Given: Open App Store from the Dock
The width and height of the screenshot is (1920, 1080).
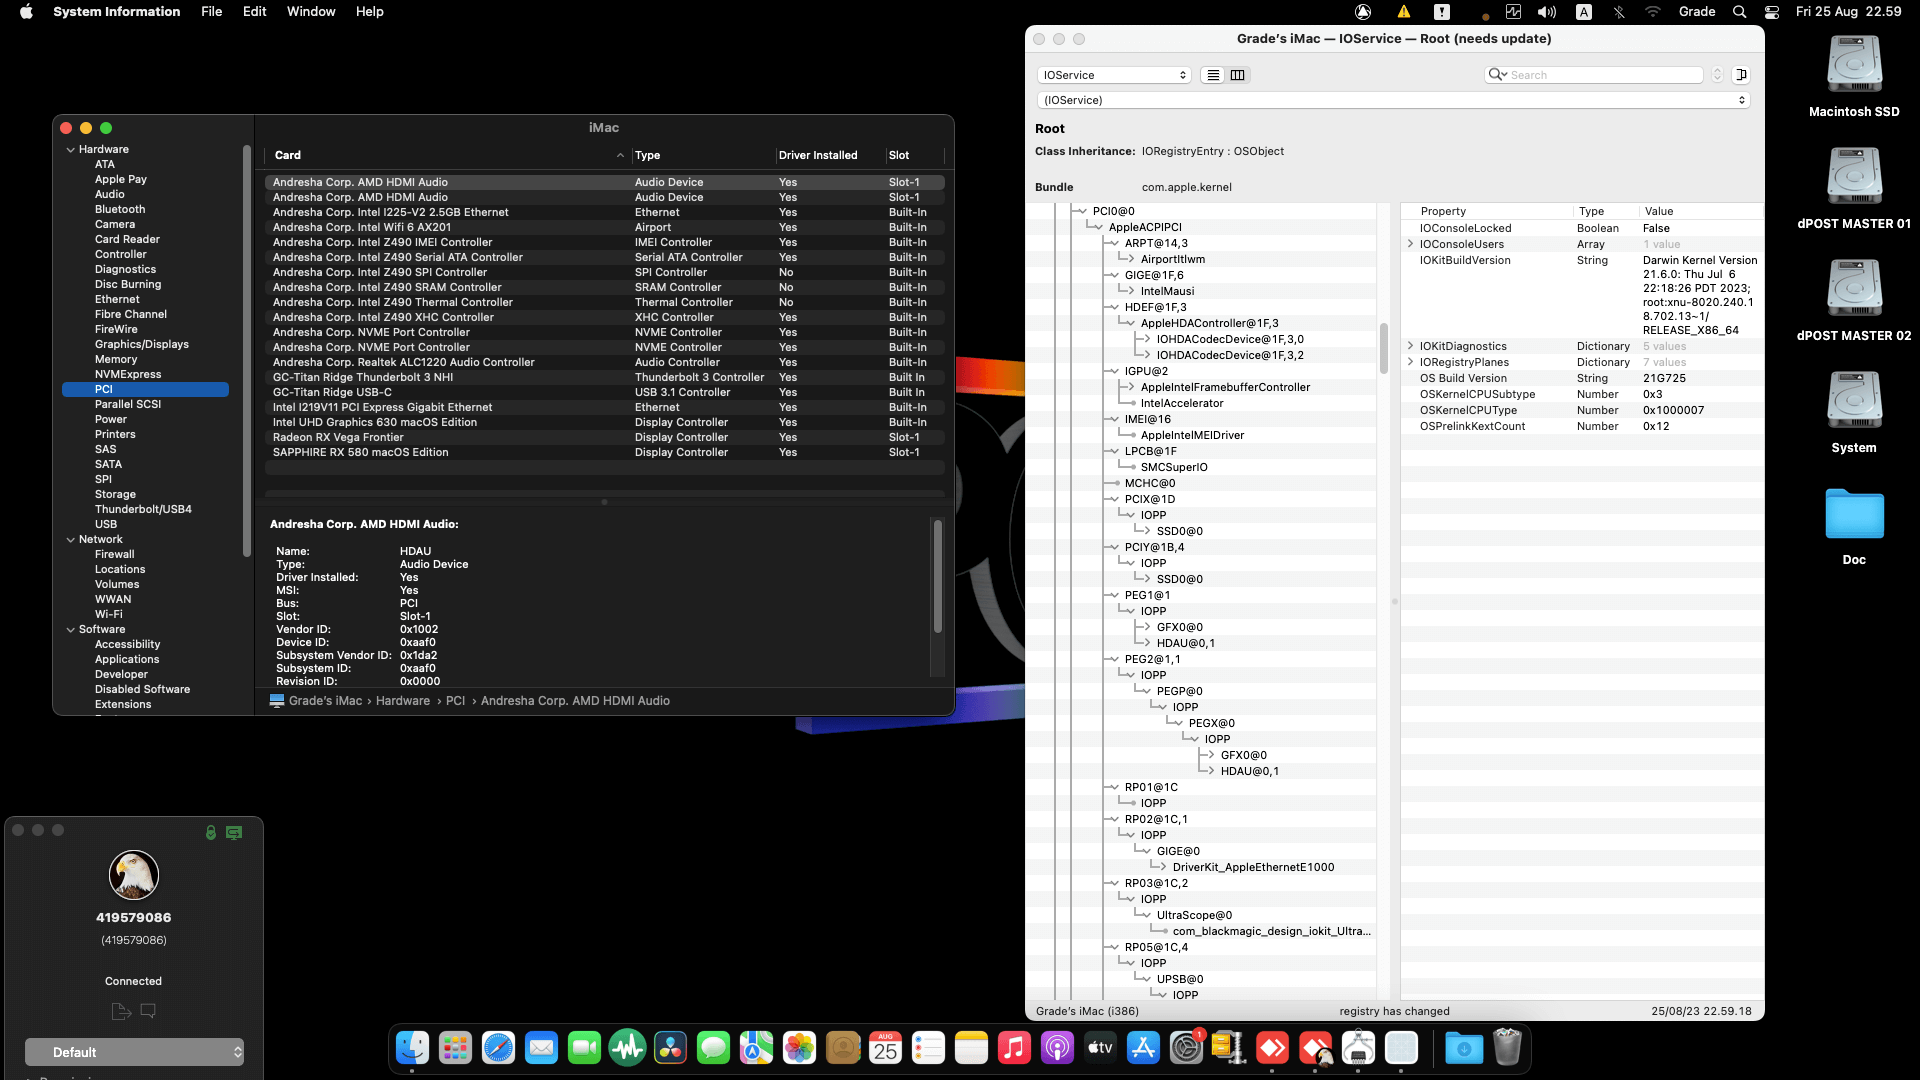Looking at the screenshot, I should point(1143,1048).
